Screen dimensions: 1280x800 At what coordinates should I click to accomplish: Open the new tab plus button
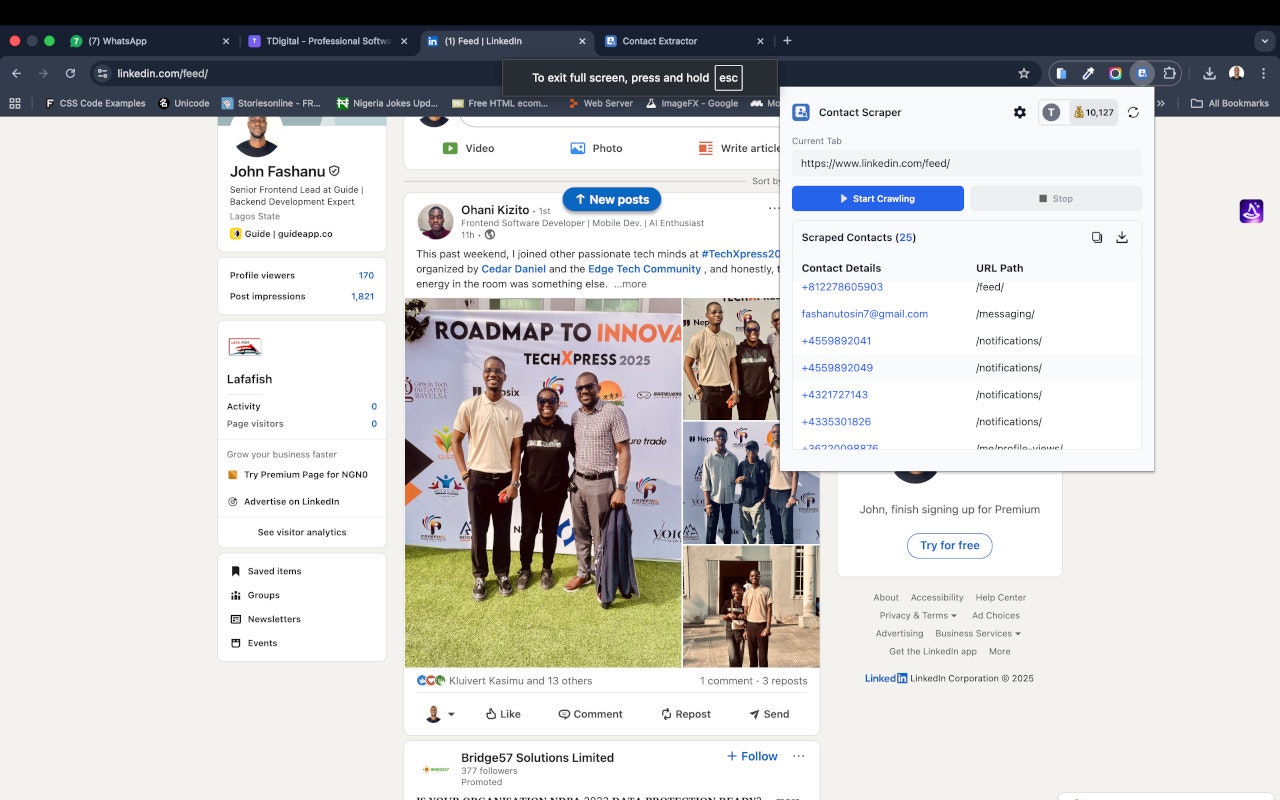787,41
